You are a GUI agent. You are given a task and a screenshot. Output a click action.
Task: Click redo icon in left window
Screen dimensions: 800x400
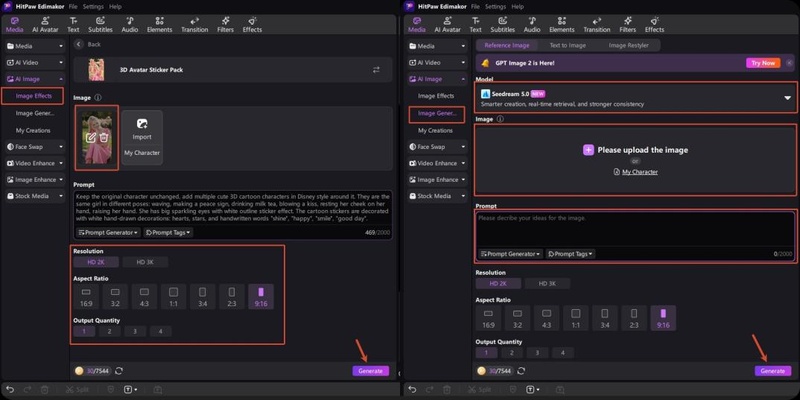28,390
